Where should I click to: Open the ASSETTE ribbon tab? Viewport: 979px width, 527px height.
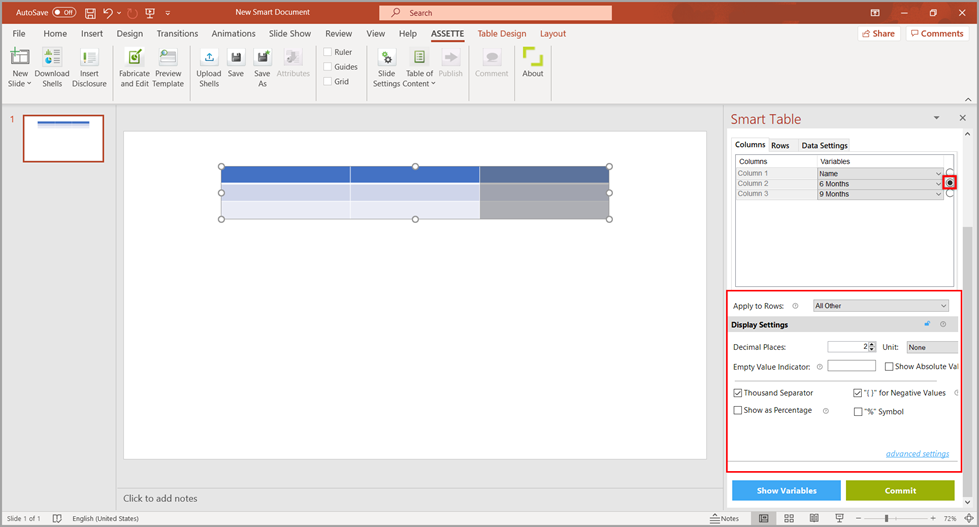point(447,34)
